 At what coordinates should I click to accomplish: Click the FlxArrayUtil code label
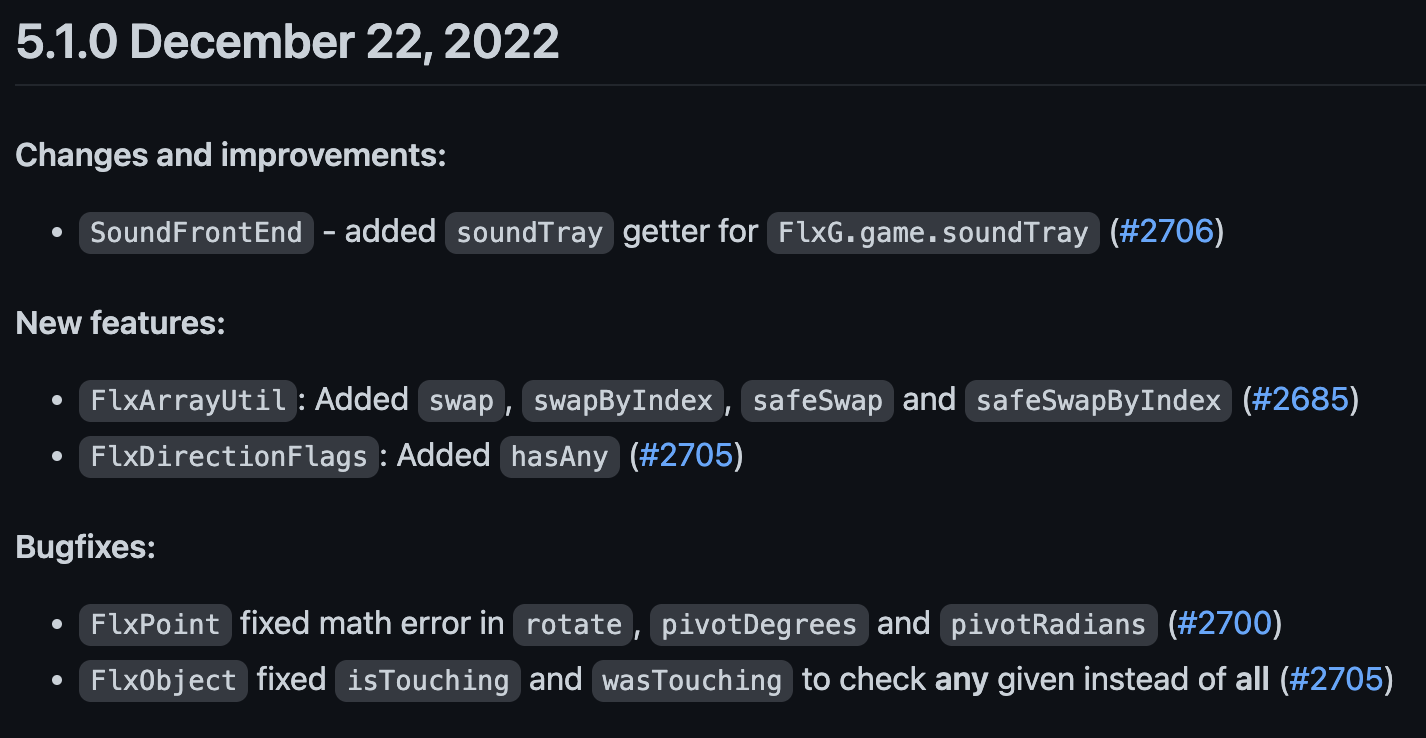click(x=188, y=400)
